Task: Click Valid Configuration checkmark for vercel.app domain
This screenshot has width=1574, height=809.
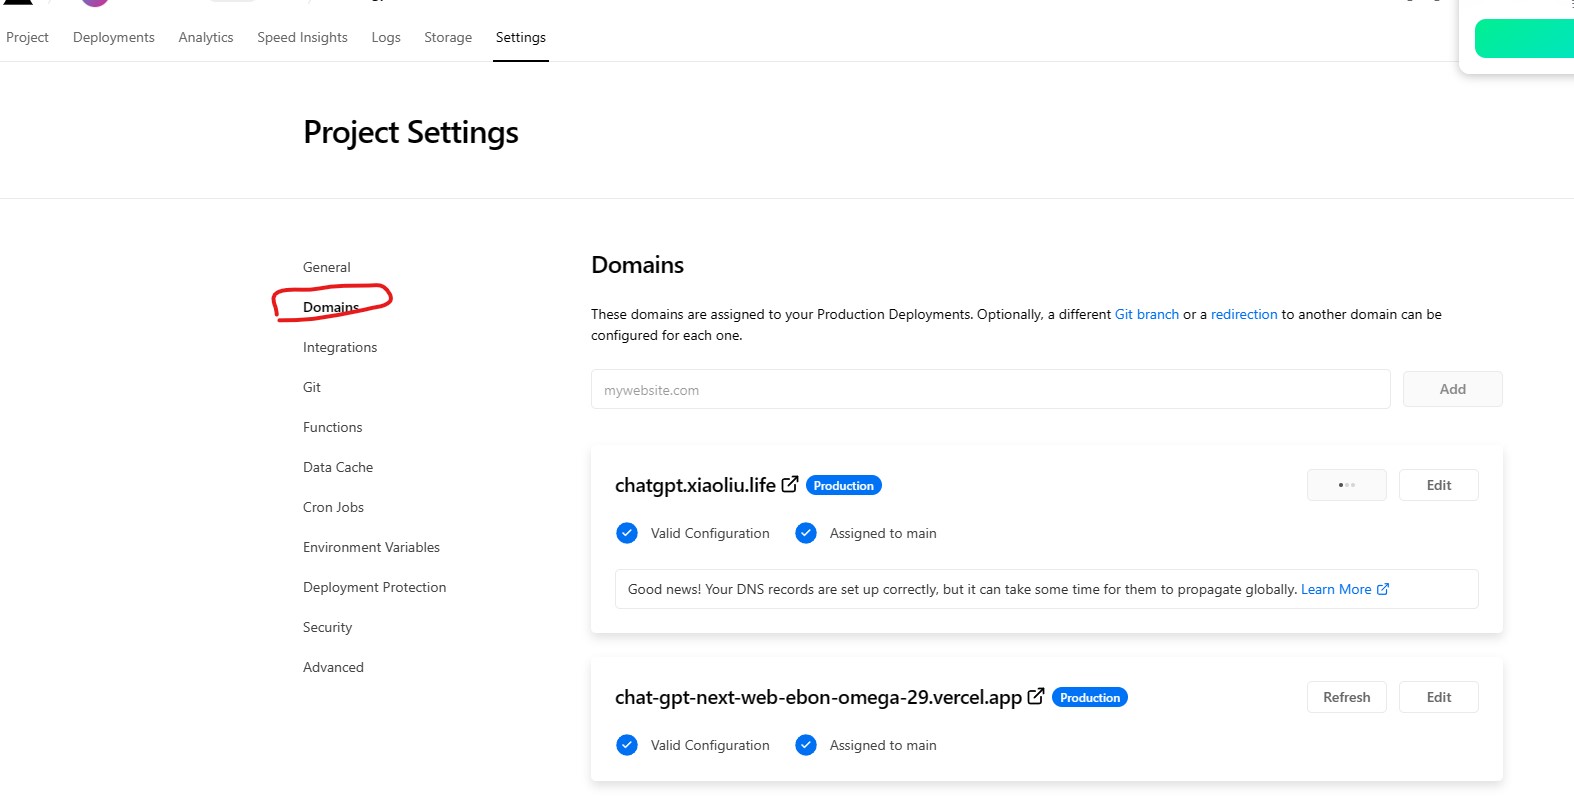Action: pyautogui.click(x=627, y=745)
